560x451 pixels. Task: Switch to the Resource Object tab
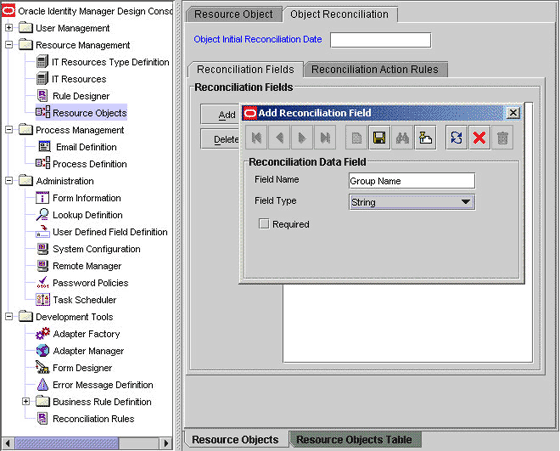[x=234, y=14]
